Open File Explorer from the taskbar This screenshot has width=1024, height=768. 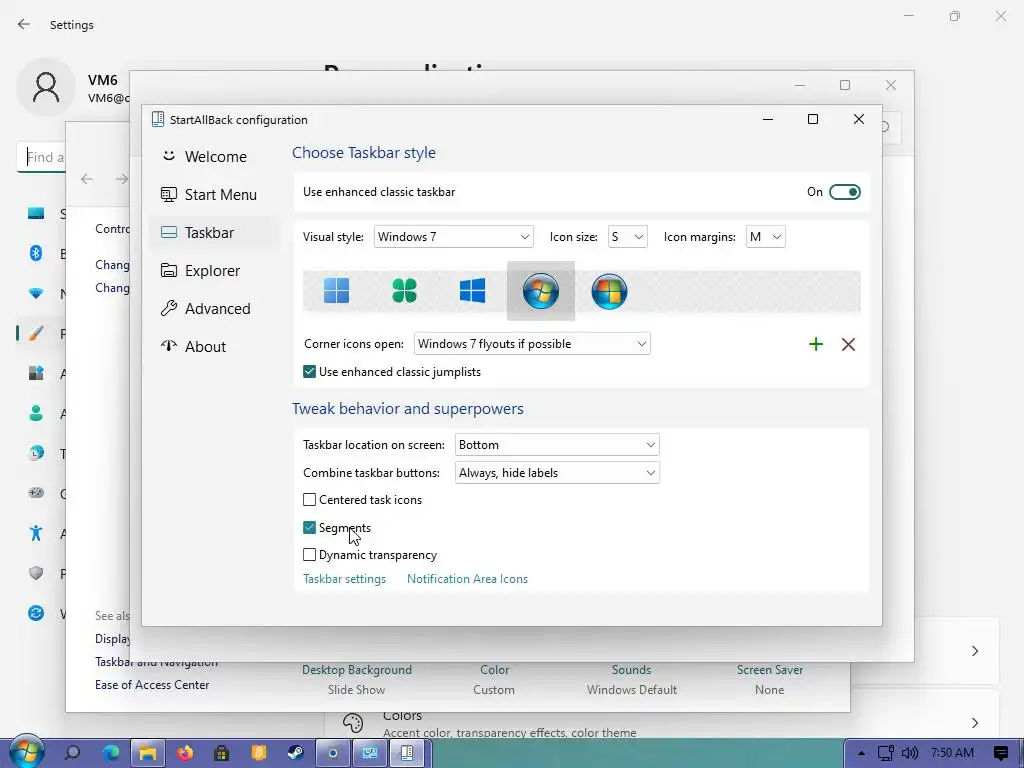pyautogui.click(x=148, y=753)
